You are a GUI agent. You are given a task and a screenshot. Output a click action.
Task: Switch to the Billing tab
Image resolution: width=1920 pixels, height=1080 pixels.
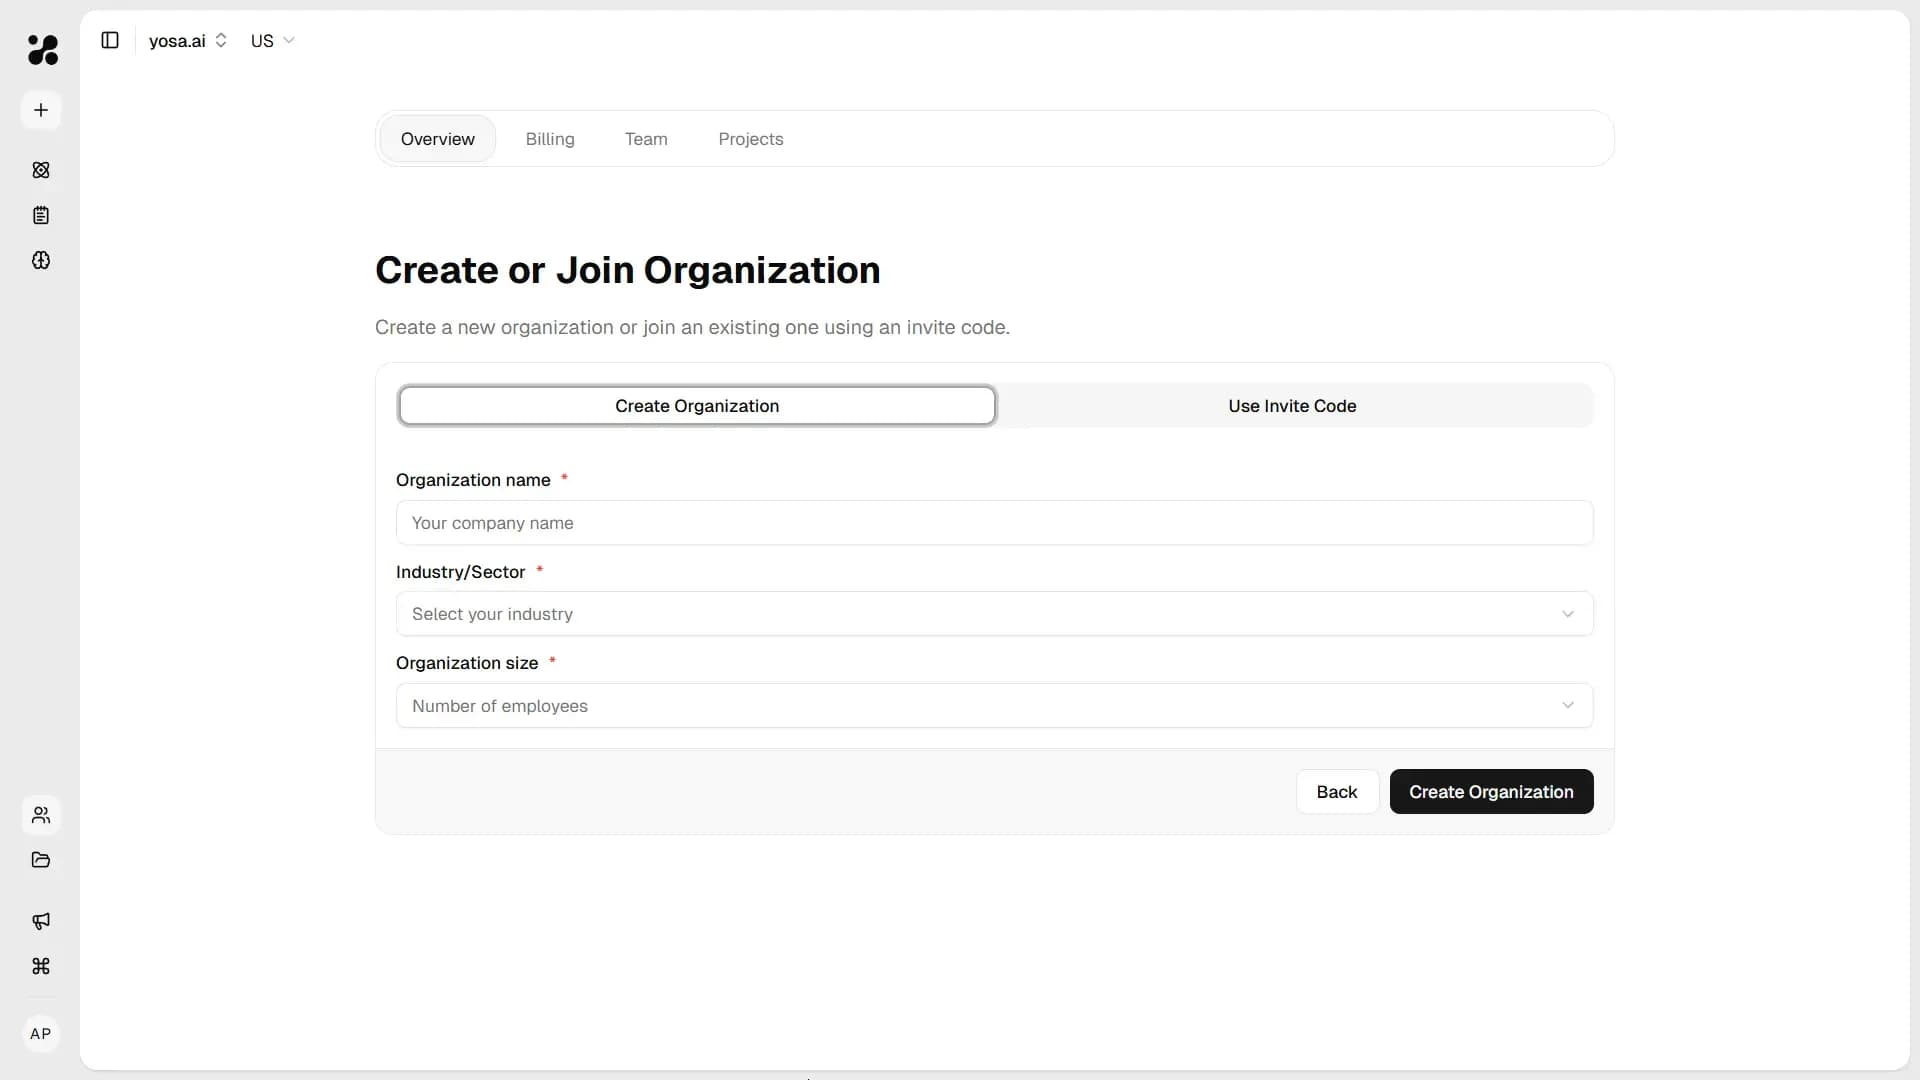tap(550, 139)
